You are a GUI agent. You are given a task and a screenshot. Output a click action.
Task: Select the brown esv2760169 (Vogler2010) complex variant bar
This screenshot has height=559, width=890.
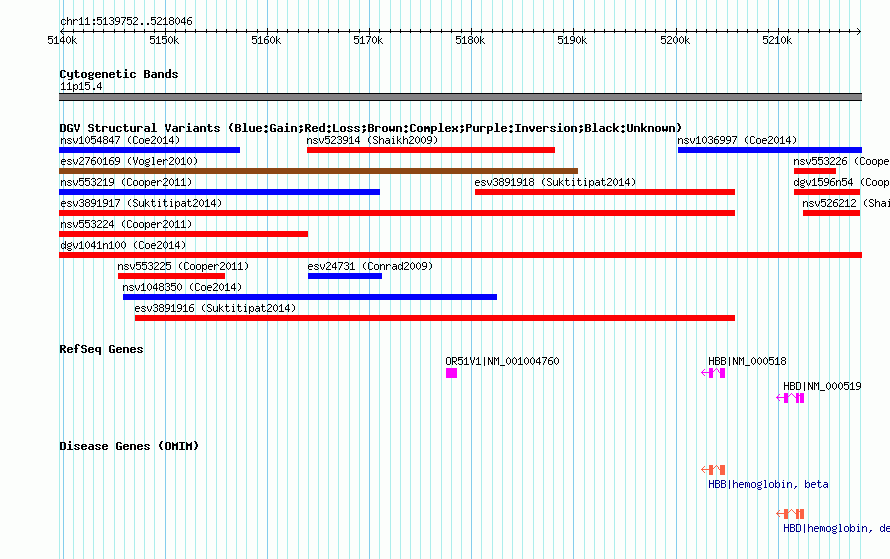(x=318, y=171)
